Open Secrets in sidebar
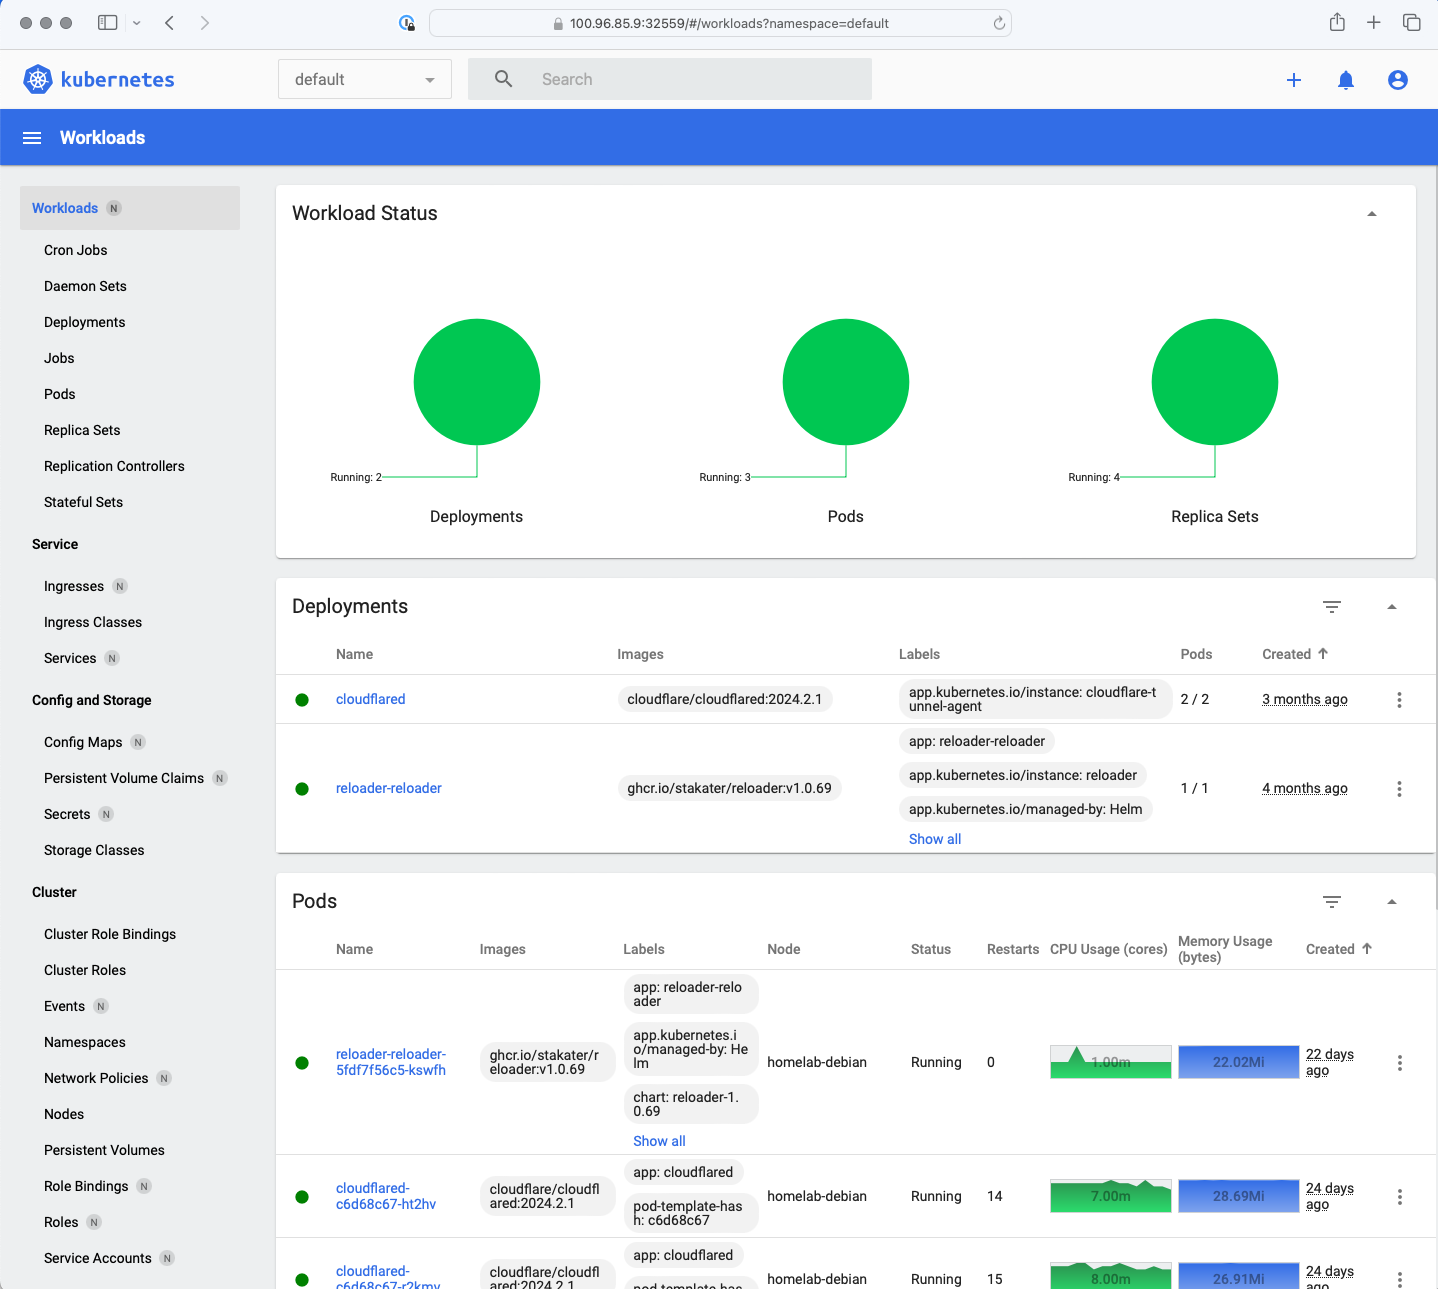1438x1289 pixels. [67, 814]
